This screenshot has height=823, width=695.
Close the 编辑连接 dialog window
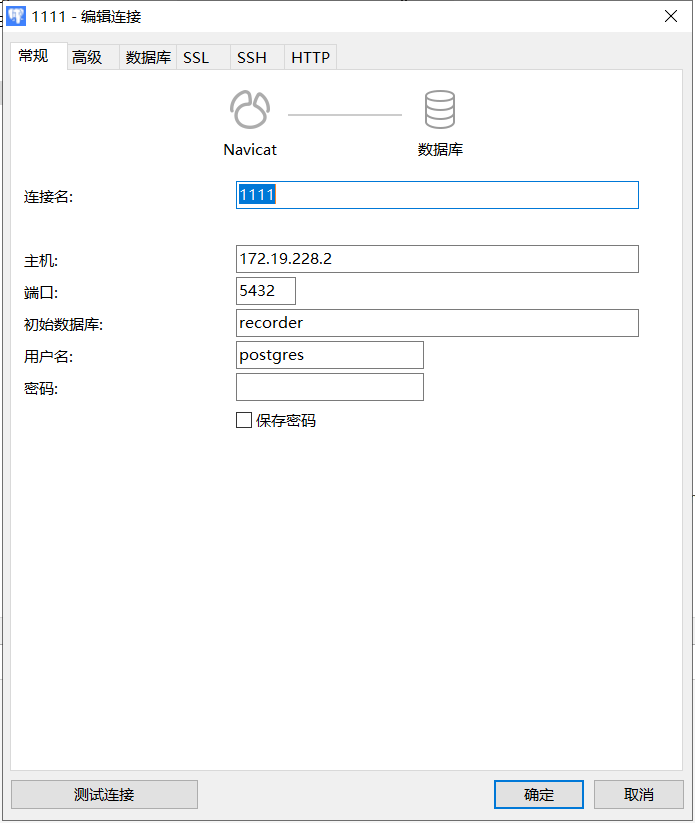(671, 16)
